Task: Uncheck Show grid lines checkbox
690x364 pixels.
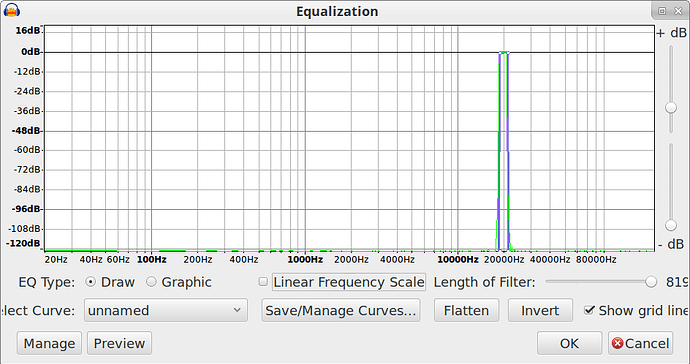Action: tap(589, 310)
